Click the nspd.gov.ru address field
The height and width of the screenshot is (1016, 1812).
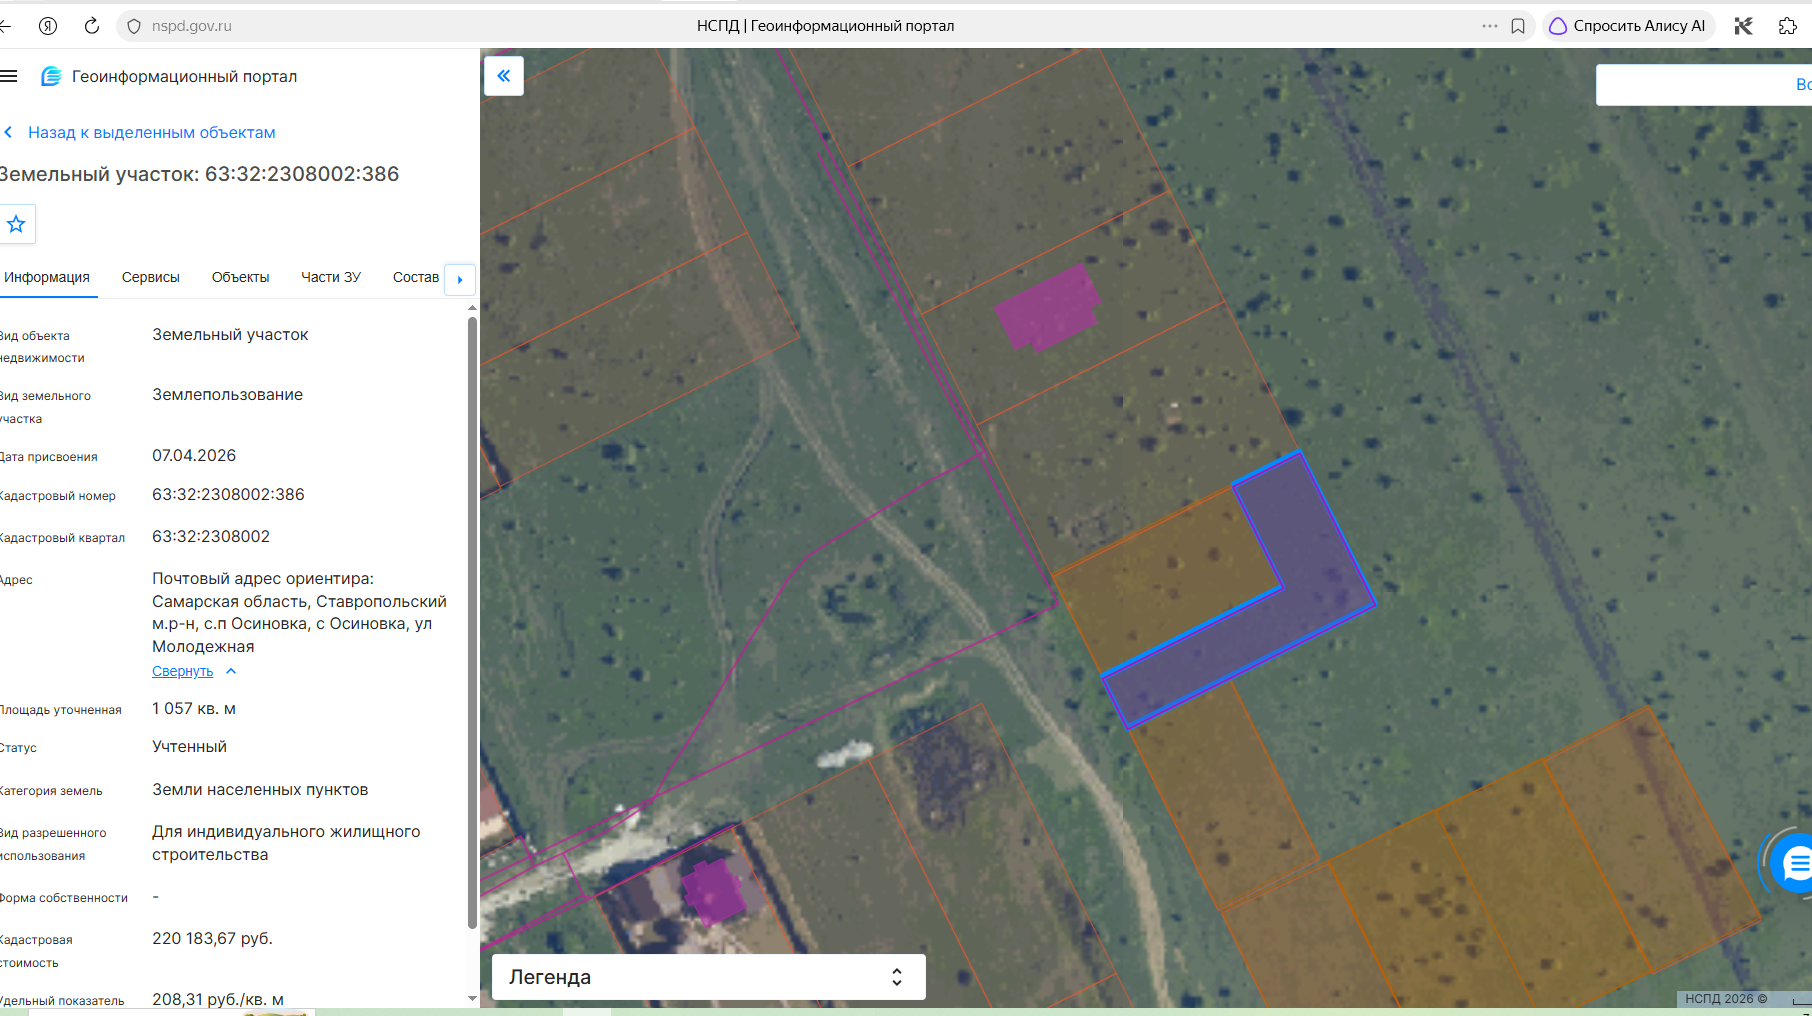(192, 26)
